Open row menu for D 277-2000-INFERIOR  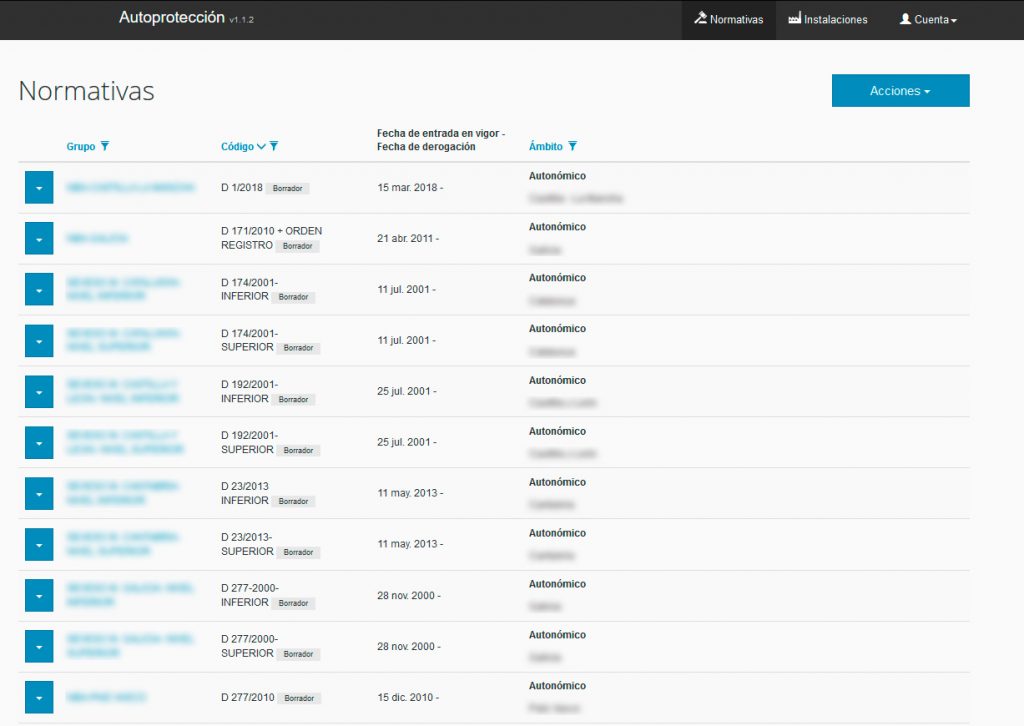(x=38, y=596)
